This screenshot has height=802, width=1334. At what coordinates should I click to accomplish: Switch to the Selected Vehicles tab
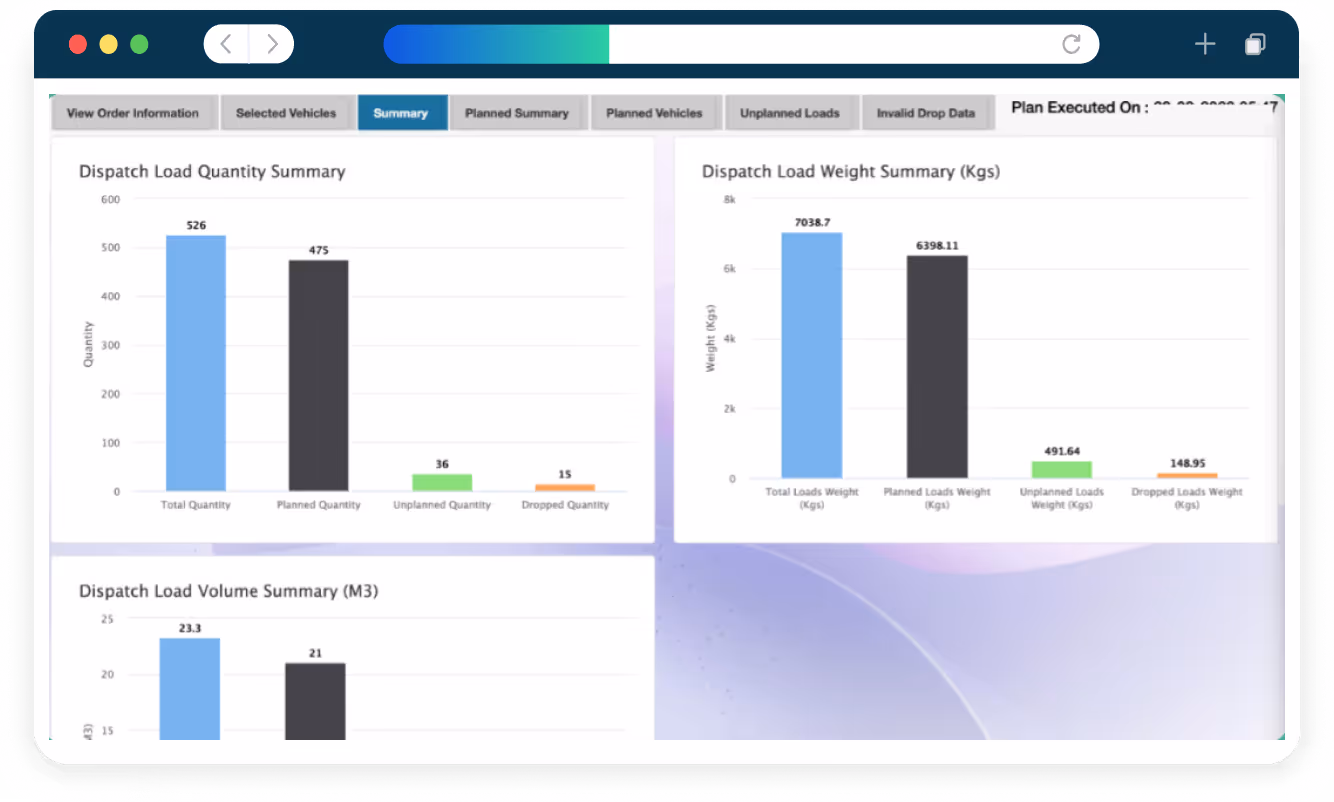[286, 113]
